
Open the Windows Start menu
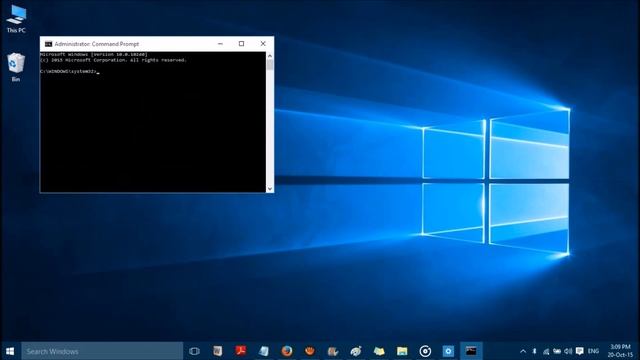[10, 351]
